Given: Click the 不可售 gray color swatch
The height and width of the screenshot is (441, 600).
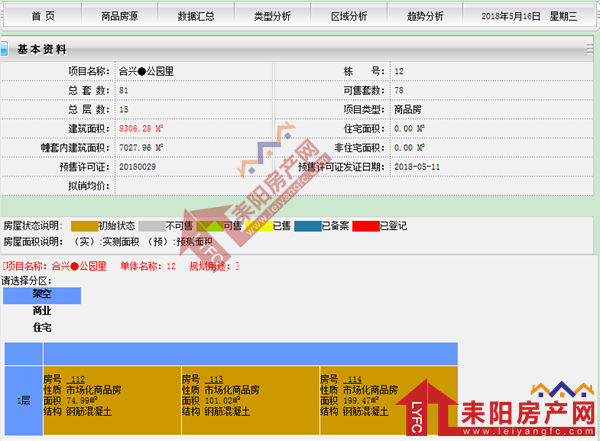Looking at the screenshot, I should pyautogui.click(x=152, y=226).
